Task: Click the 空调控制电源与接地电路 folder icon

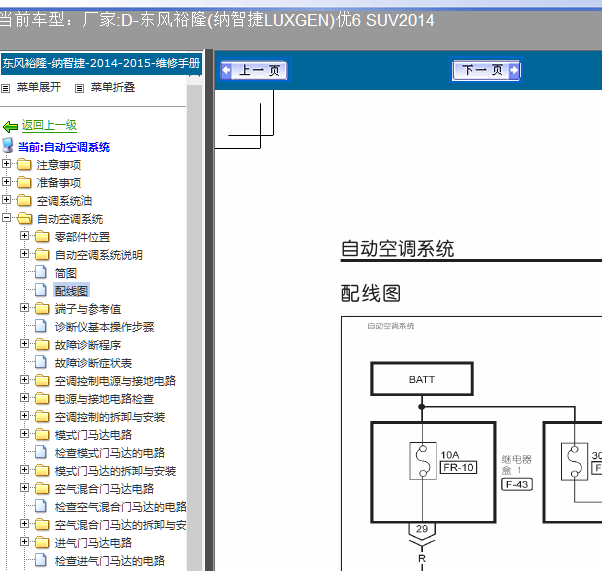Action: 42,380
